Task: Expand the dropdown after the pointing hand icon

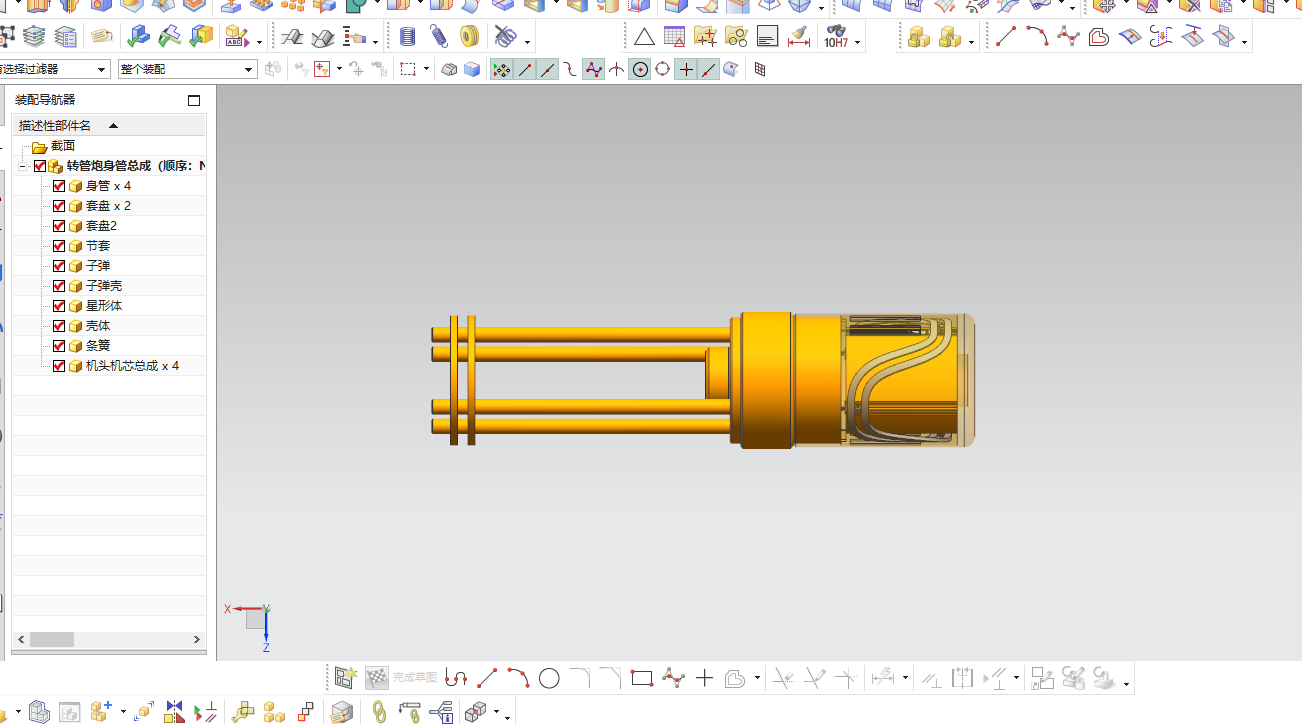Action: click(x=376, y=43)
